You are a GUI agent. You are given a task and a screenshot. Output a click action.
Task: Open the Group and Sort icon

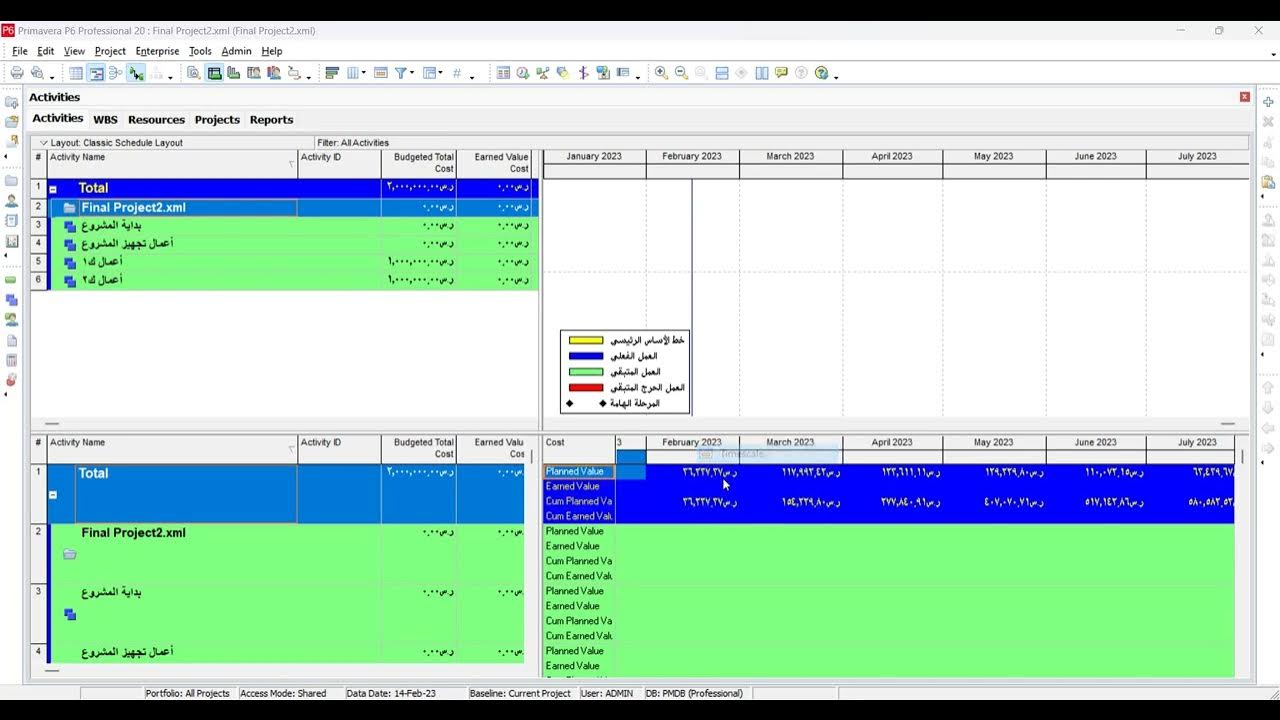coord(430,73)
